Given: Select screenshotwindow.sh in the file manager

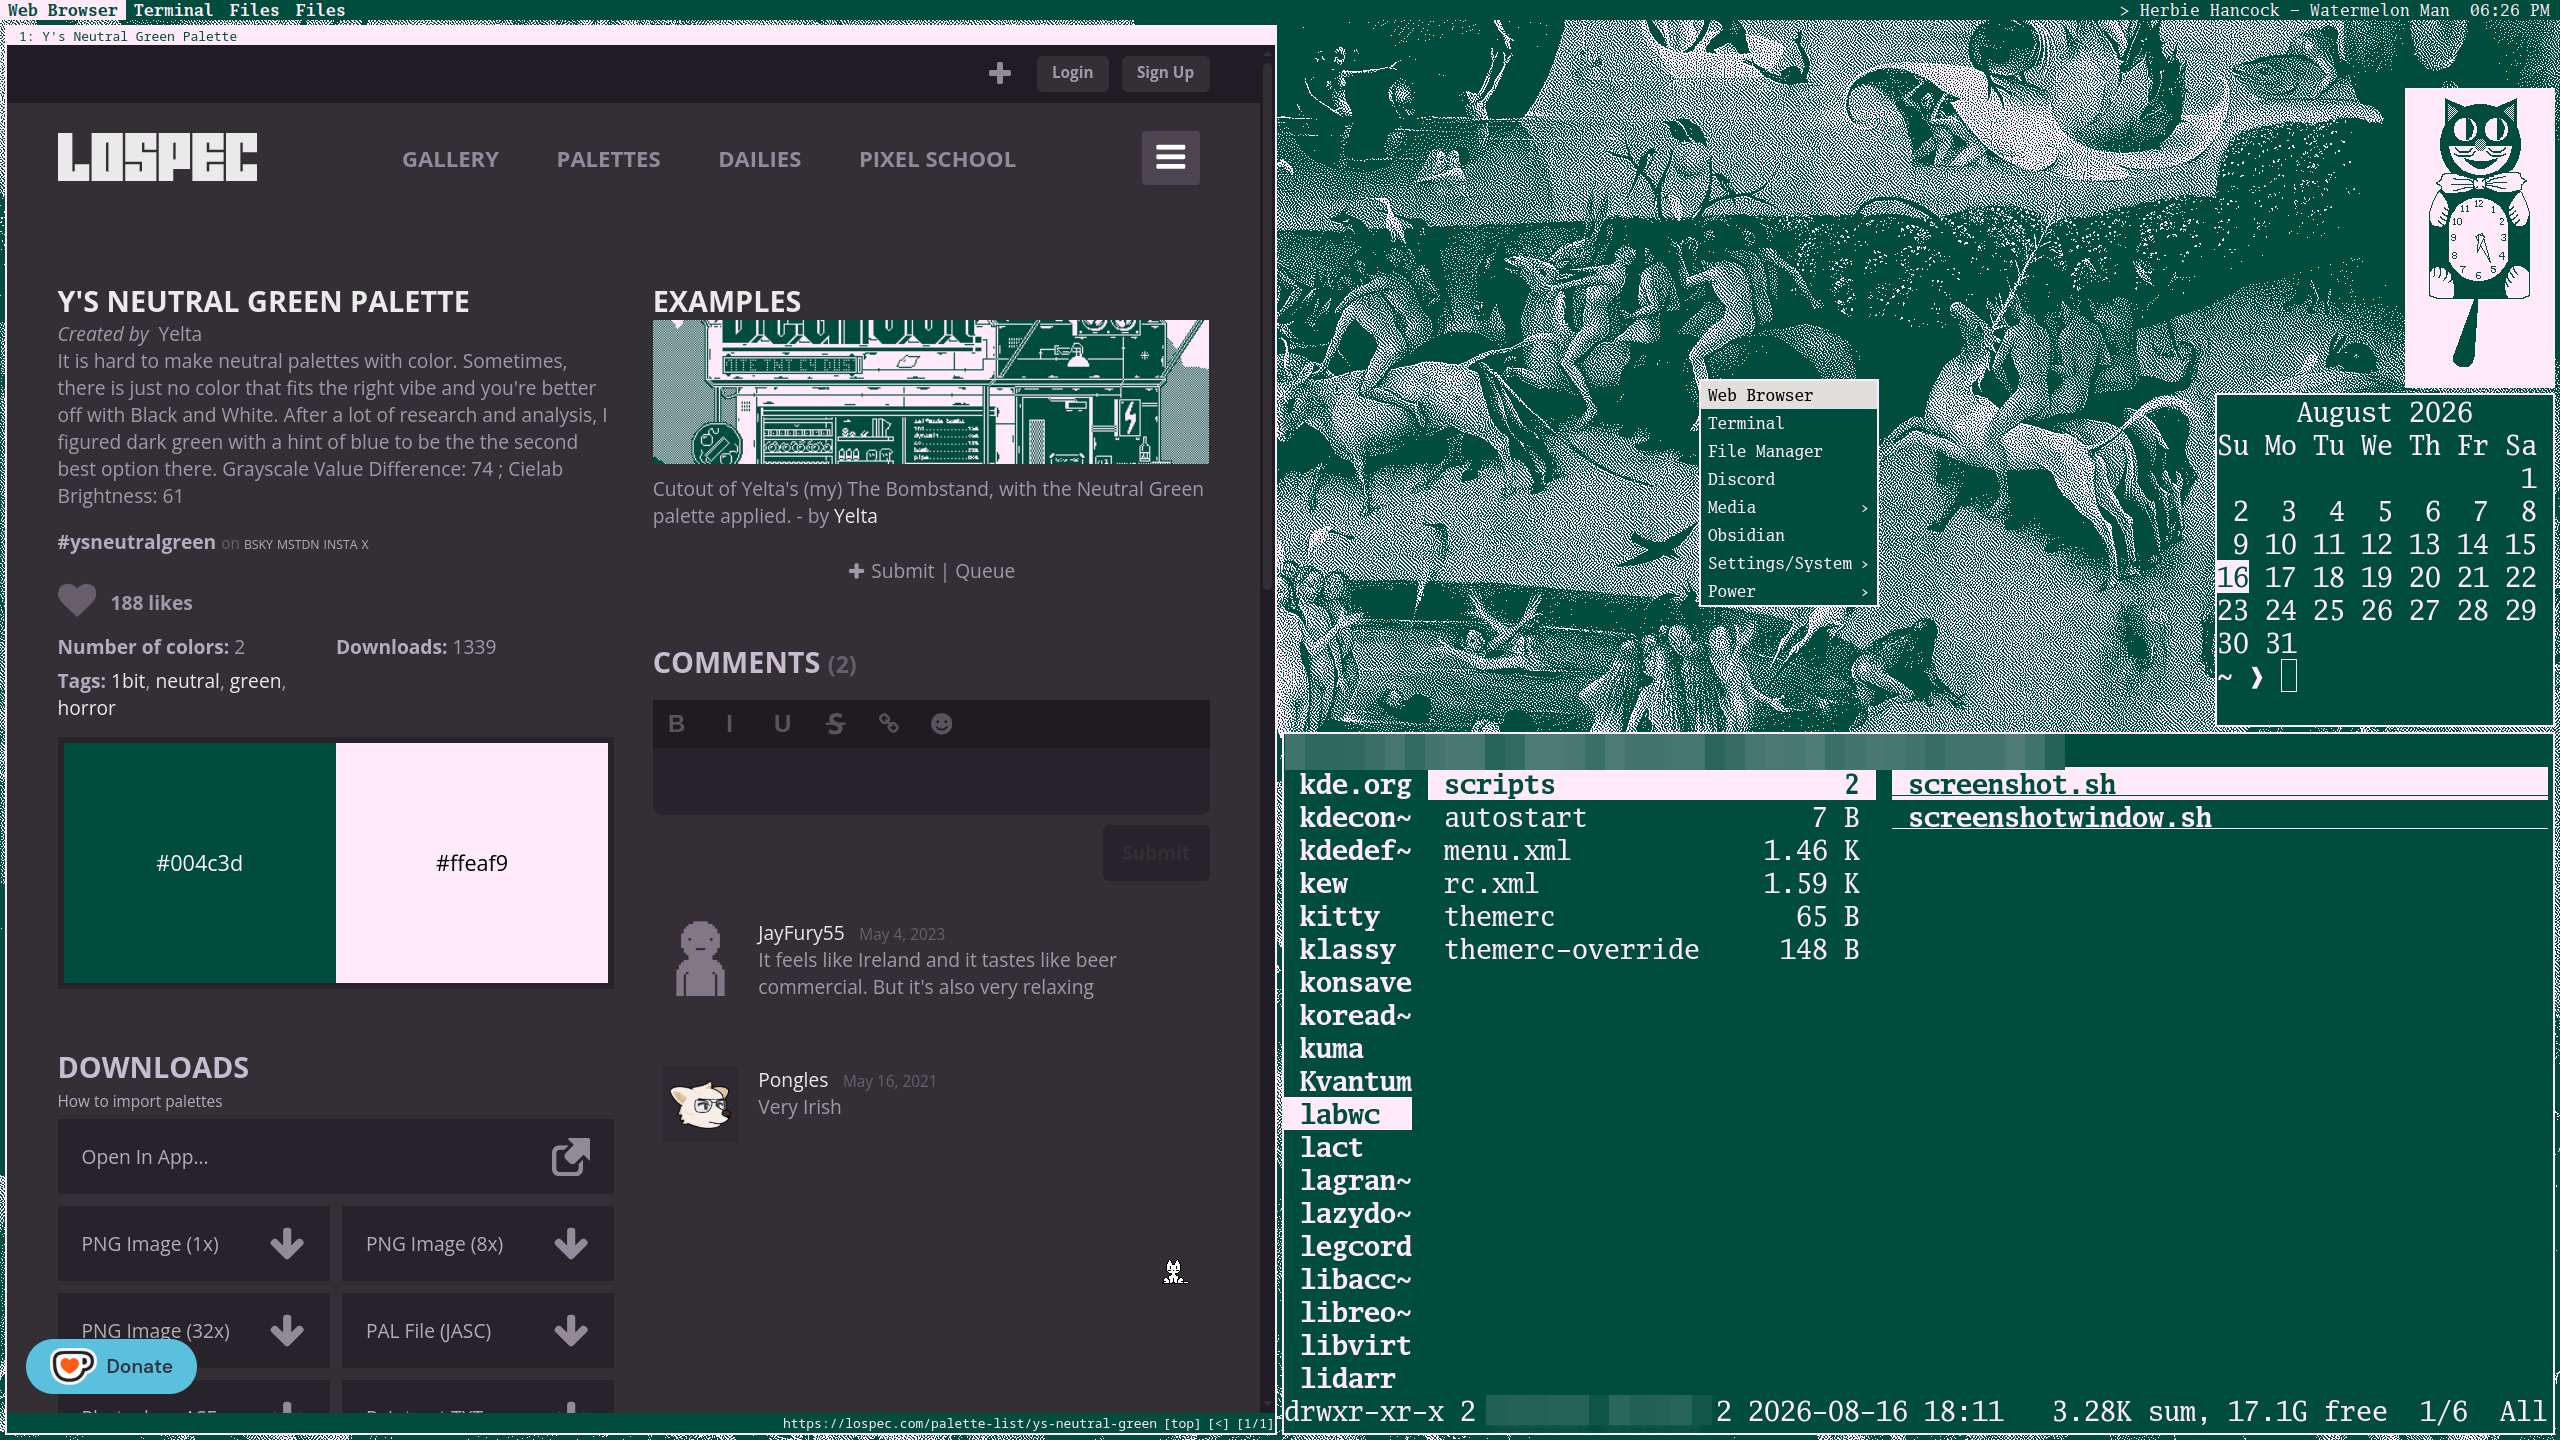Looking at the screenshot, I should pos(2219,818).
